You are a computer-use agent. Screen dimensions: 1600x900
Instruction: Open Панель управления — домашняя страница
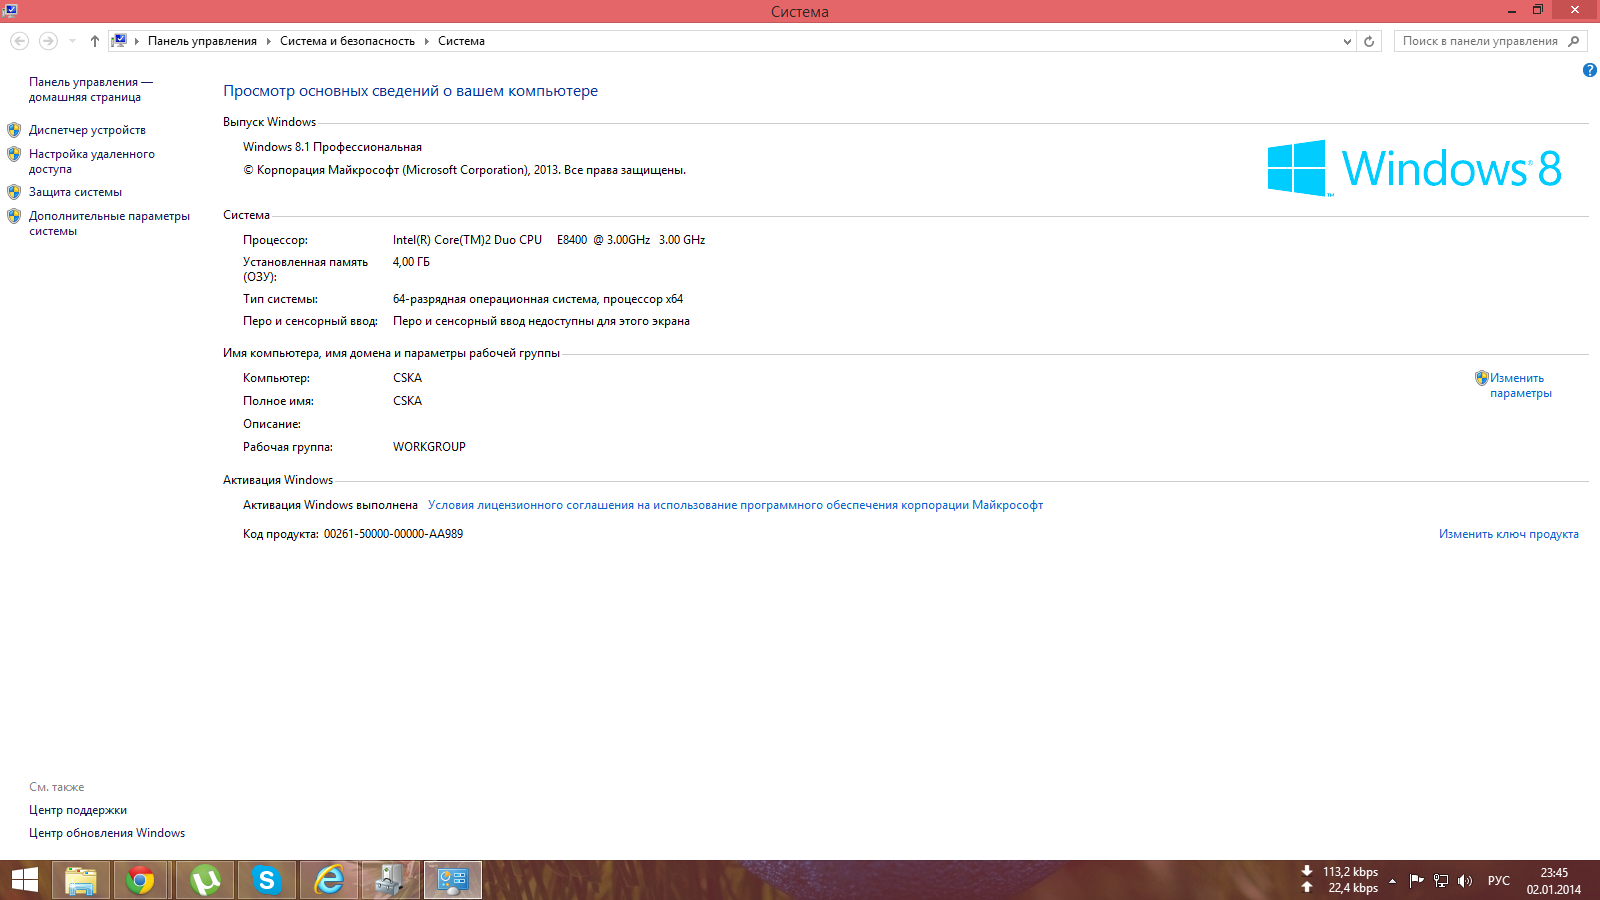click(91, 89)
